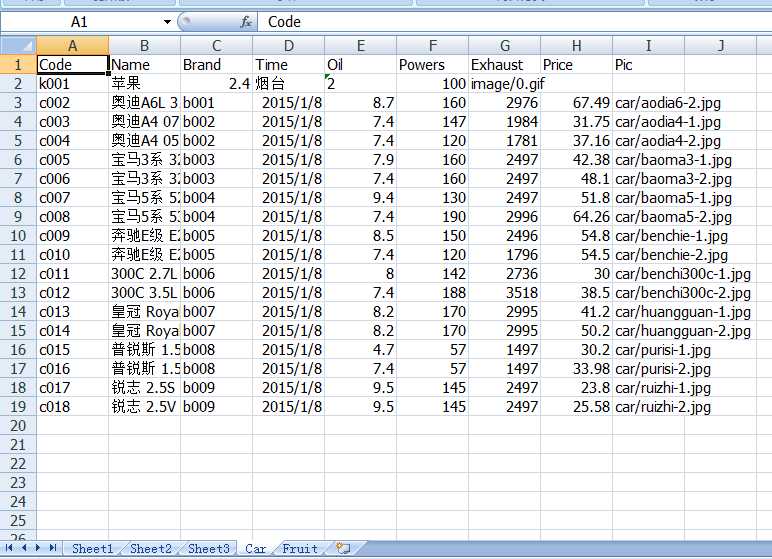The image size is (772, 559).
Task: Select column I header
Action: pos(648,46)
